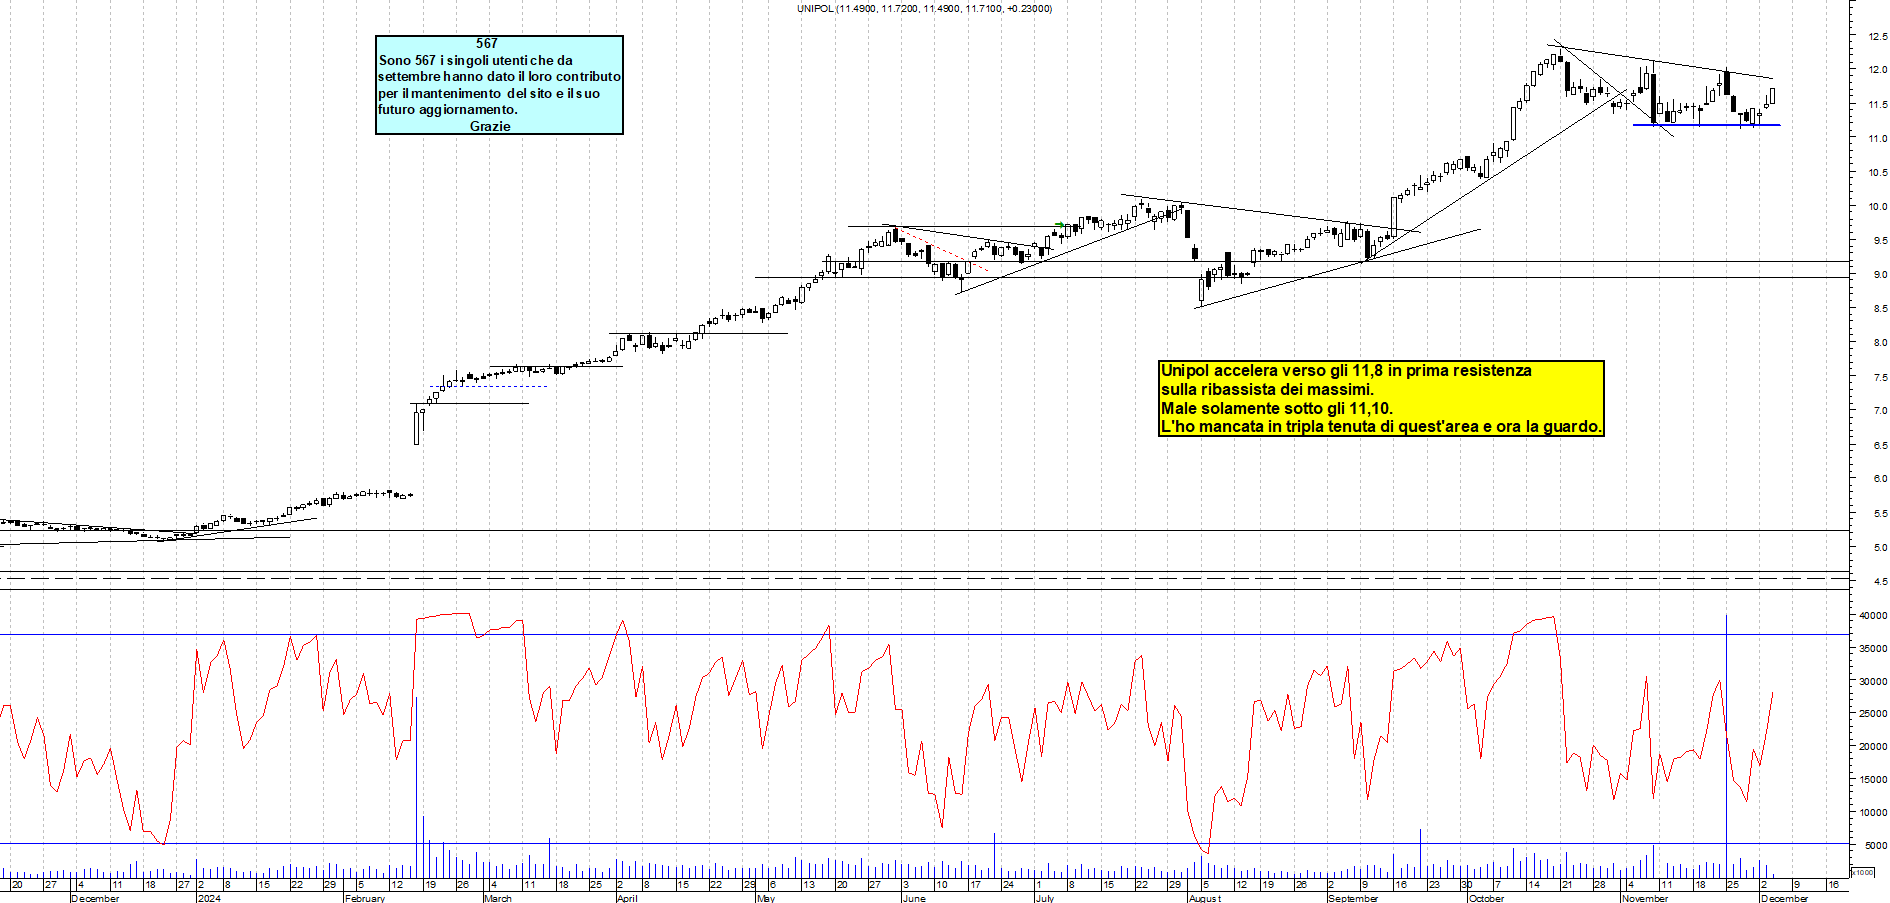The width and height of the screenshot is (1890, 903).
Task: Click the July month label
Action: tap(1045, 898)
